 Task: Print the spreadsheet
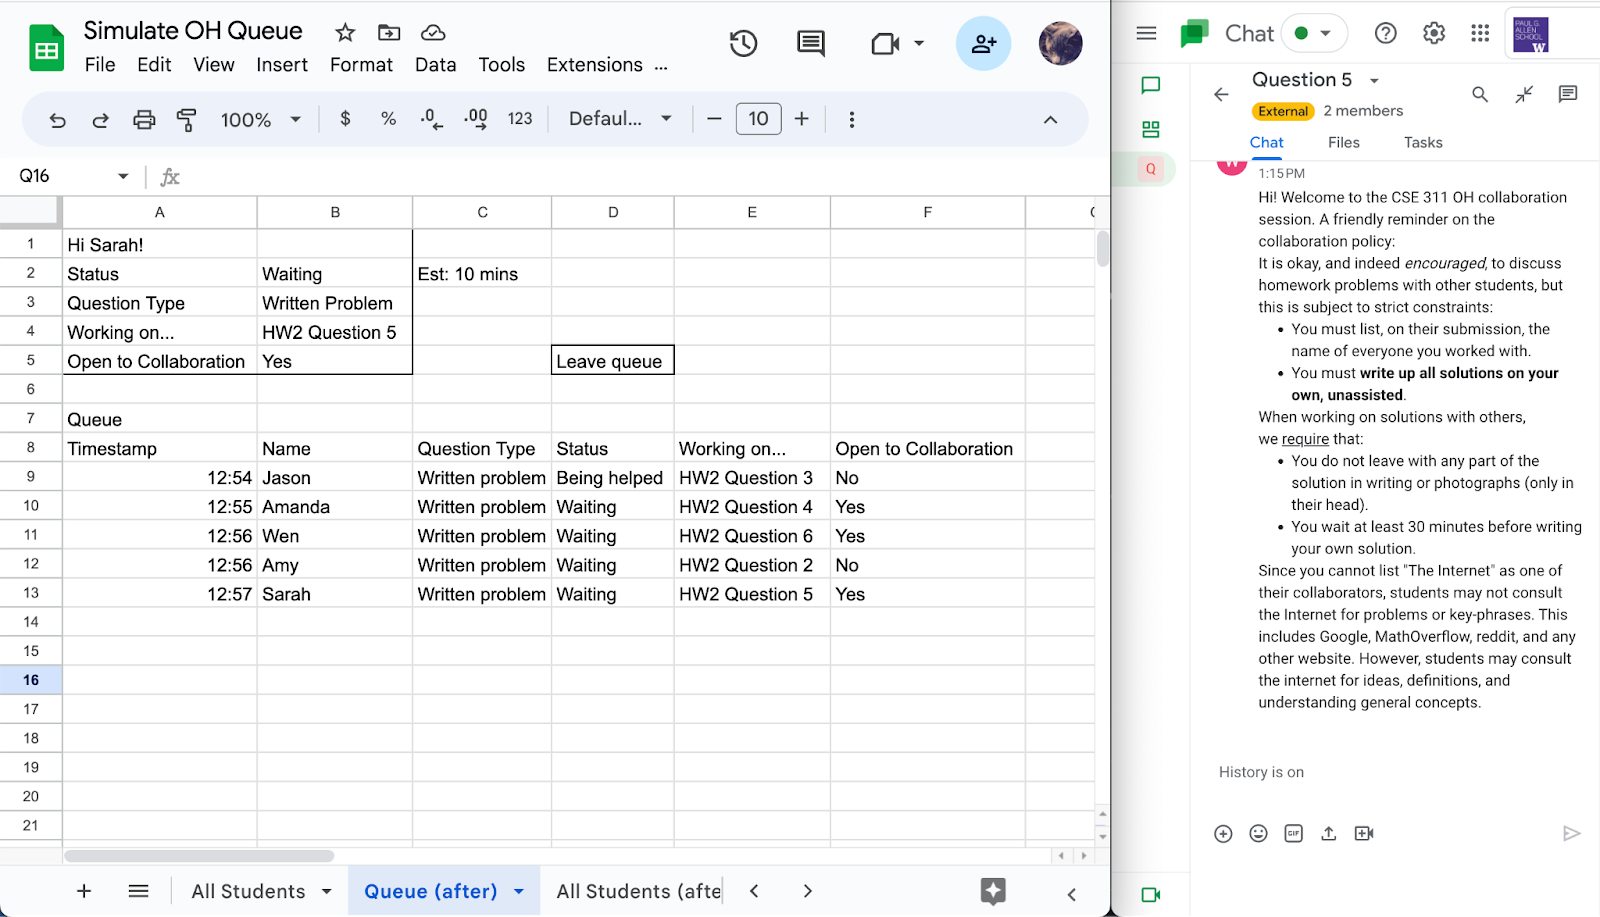144,120
